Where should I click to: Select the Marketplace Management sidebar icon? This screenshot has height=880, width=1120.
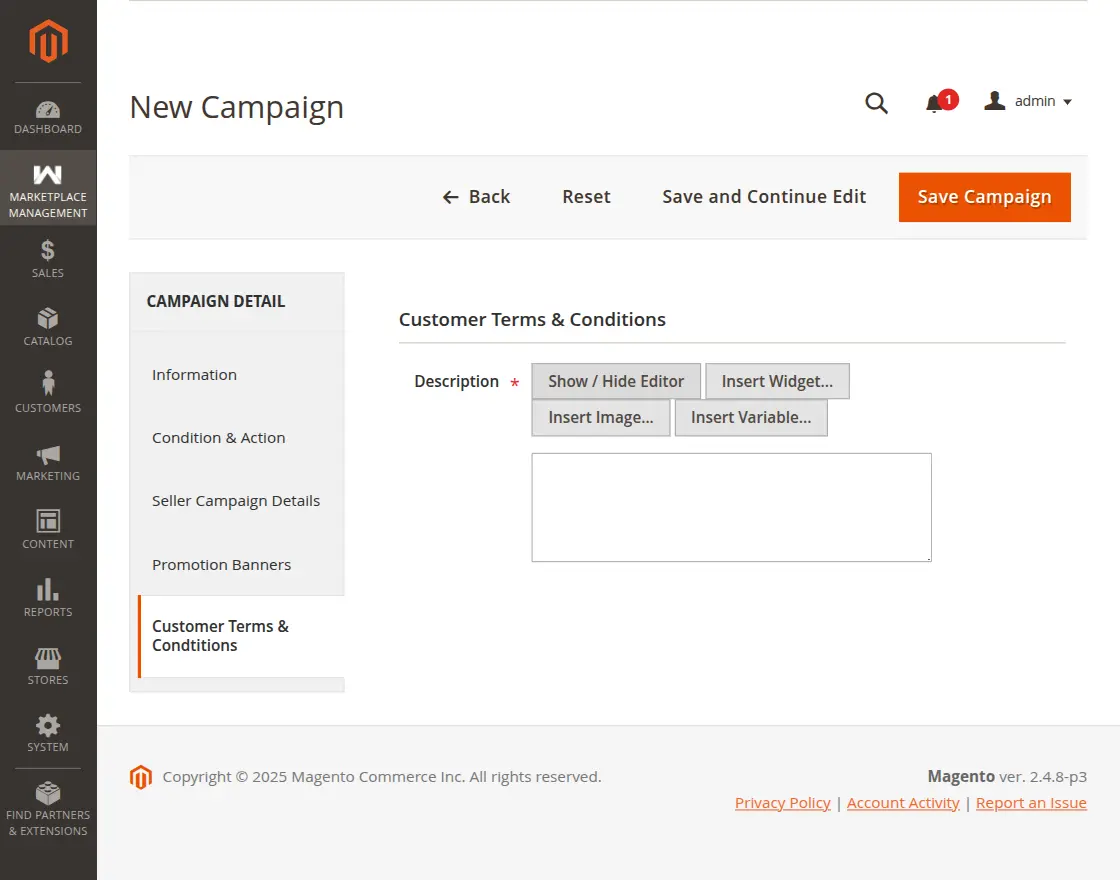click(x=48, y=188)
